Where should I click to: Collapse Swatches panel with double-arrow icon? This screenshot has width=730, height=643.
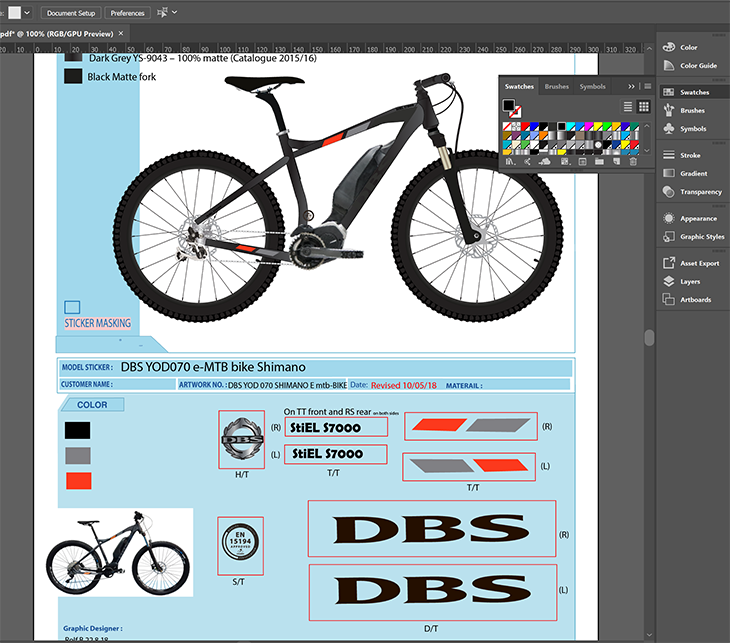click(x=631, y=86)
